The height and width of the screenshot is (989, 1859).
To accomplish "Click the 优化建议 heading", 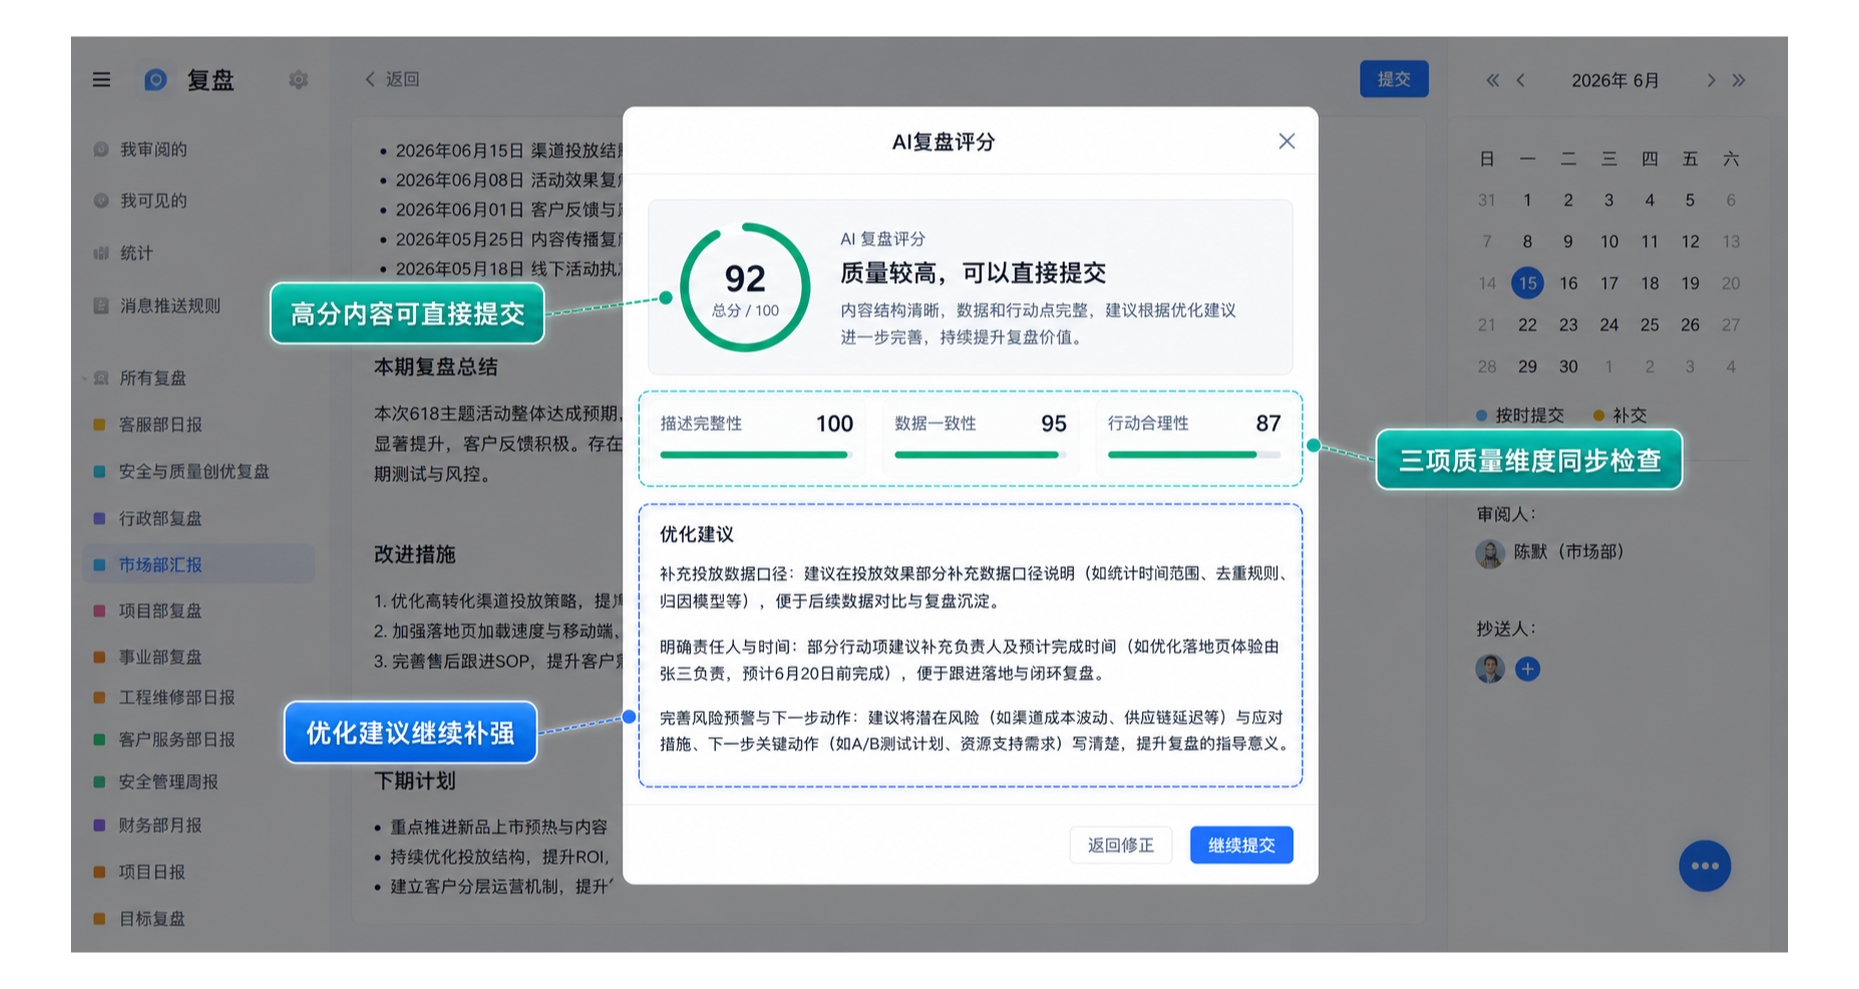I will click(696, 535).
